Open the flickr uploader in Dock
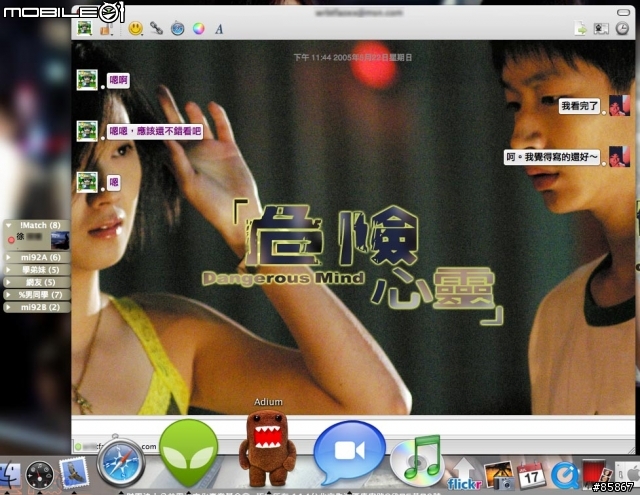 click(464, 474)
